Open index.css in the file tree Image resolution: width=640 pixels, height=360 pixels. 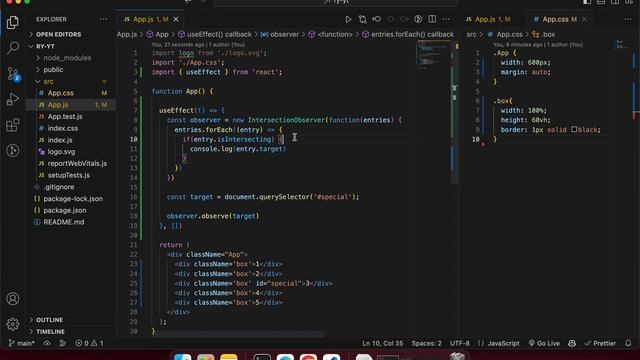[x=62, y=128]
